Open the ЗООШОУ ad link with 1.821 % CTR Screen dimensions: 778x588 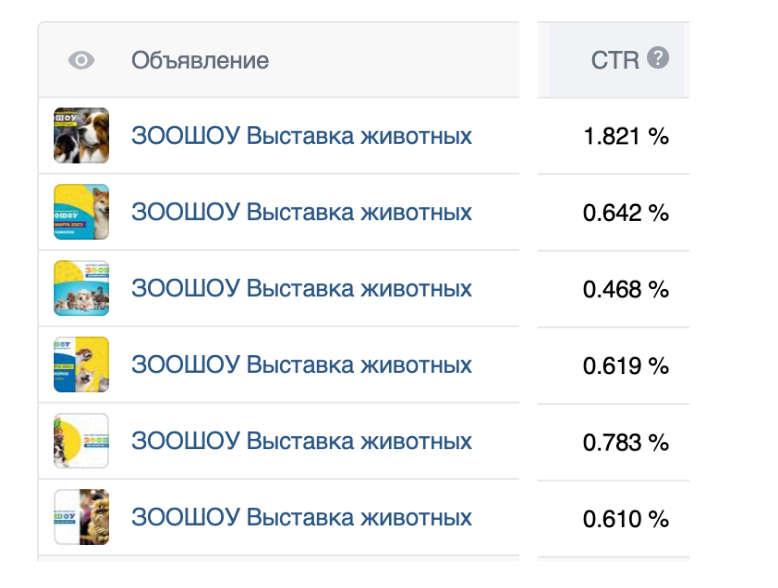tap(301, 136)
